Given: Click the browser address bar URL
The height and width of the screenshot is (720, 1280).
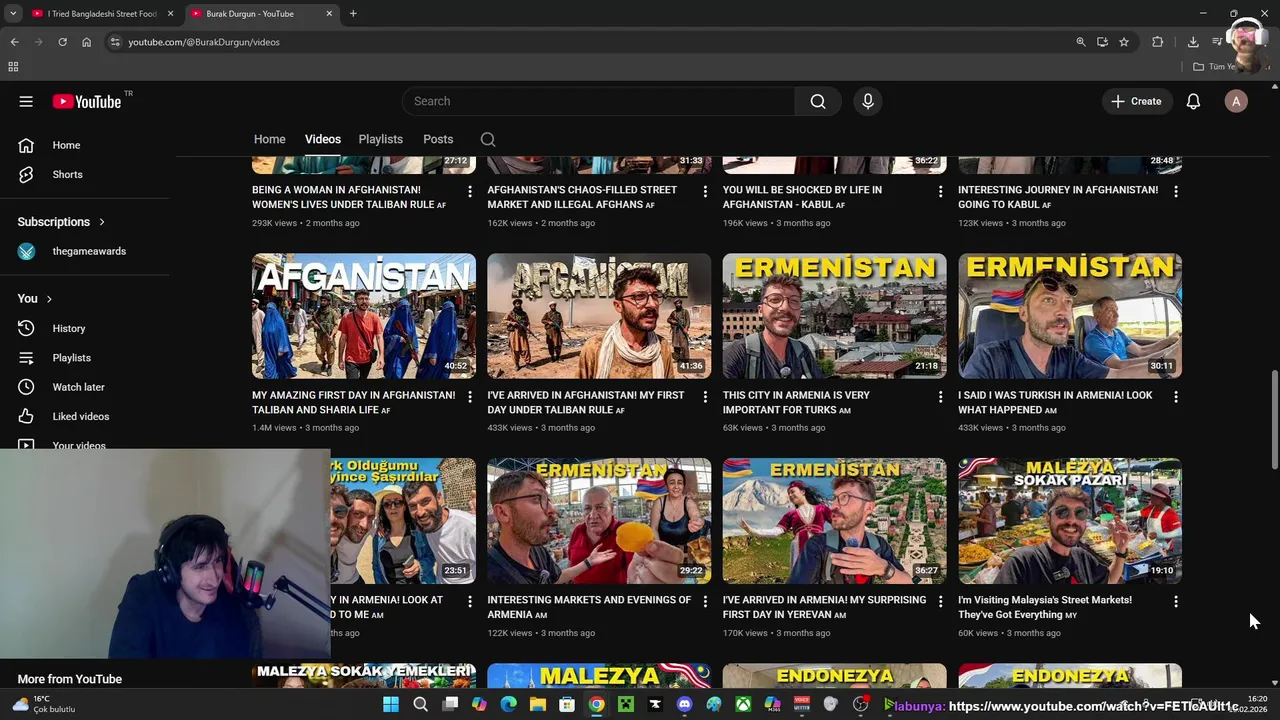Looking at the screenshot, I should [204, 42].
